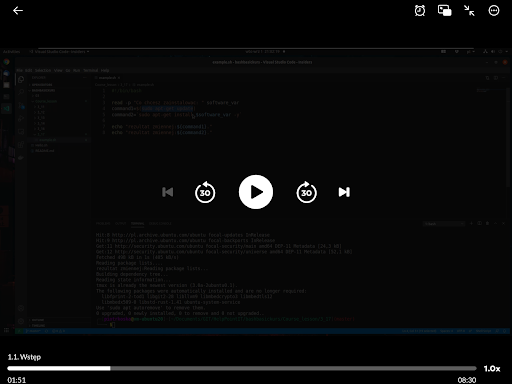Enable picture-in-picture mode
Image resolution: width=512 pixels, height=384 pixels.
(444, 11)
